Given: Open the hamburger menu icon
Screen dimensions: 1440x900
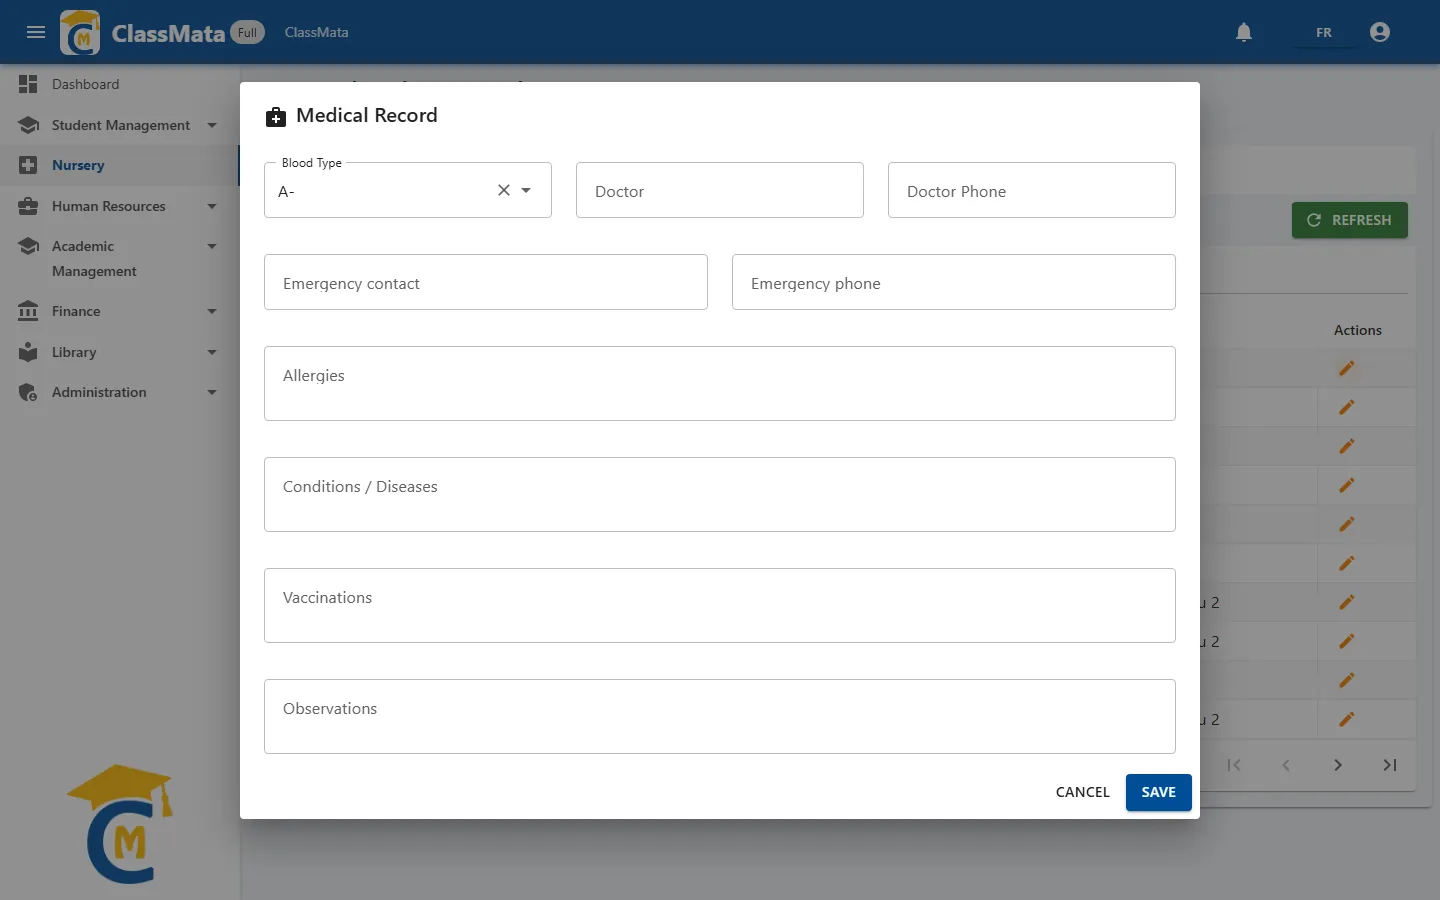Looking at the screenshot, I should coord(36,32).
